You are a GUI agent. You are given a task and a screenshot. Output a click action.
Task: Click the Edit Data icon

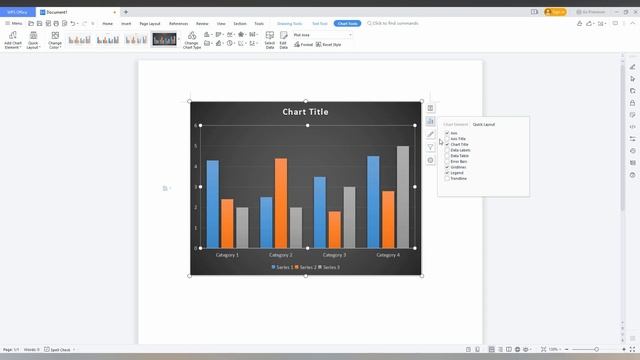283,40
